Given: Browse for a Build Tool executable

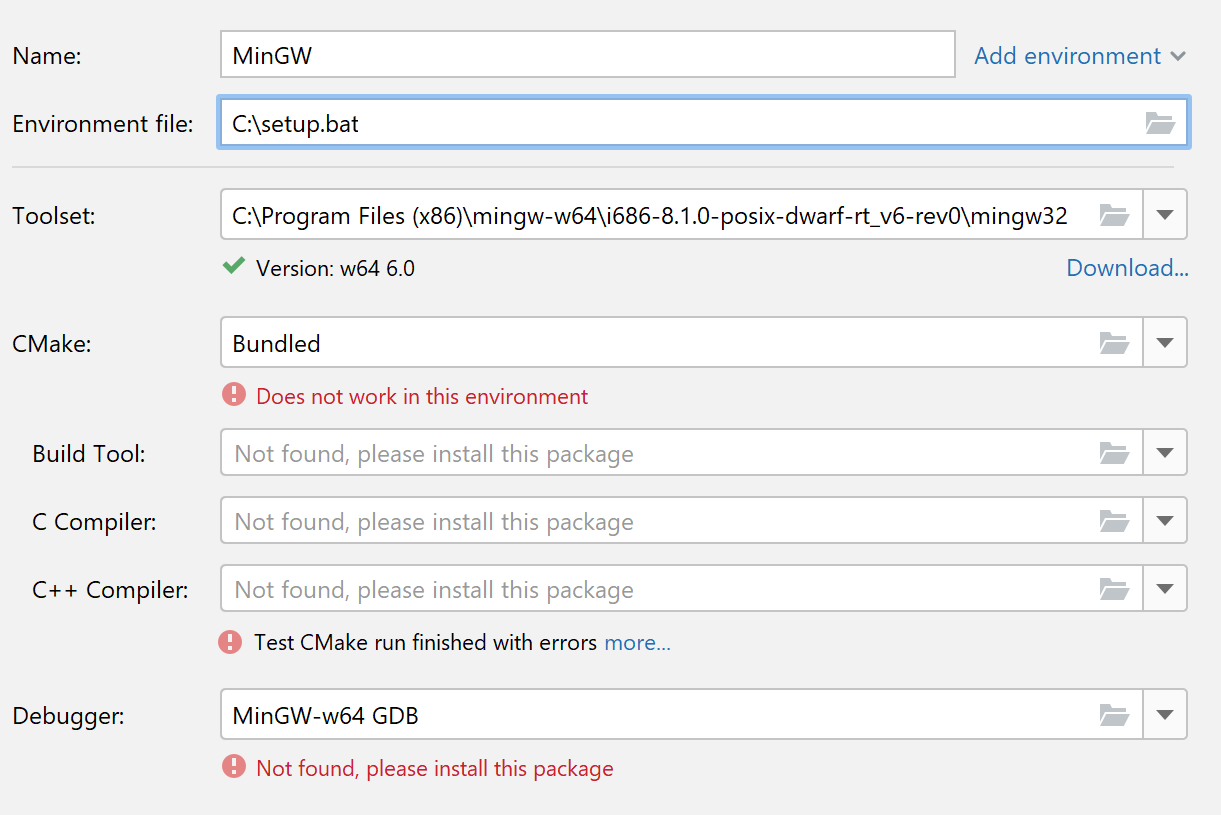Looking at the screenshot, I should [1114, 452].
